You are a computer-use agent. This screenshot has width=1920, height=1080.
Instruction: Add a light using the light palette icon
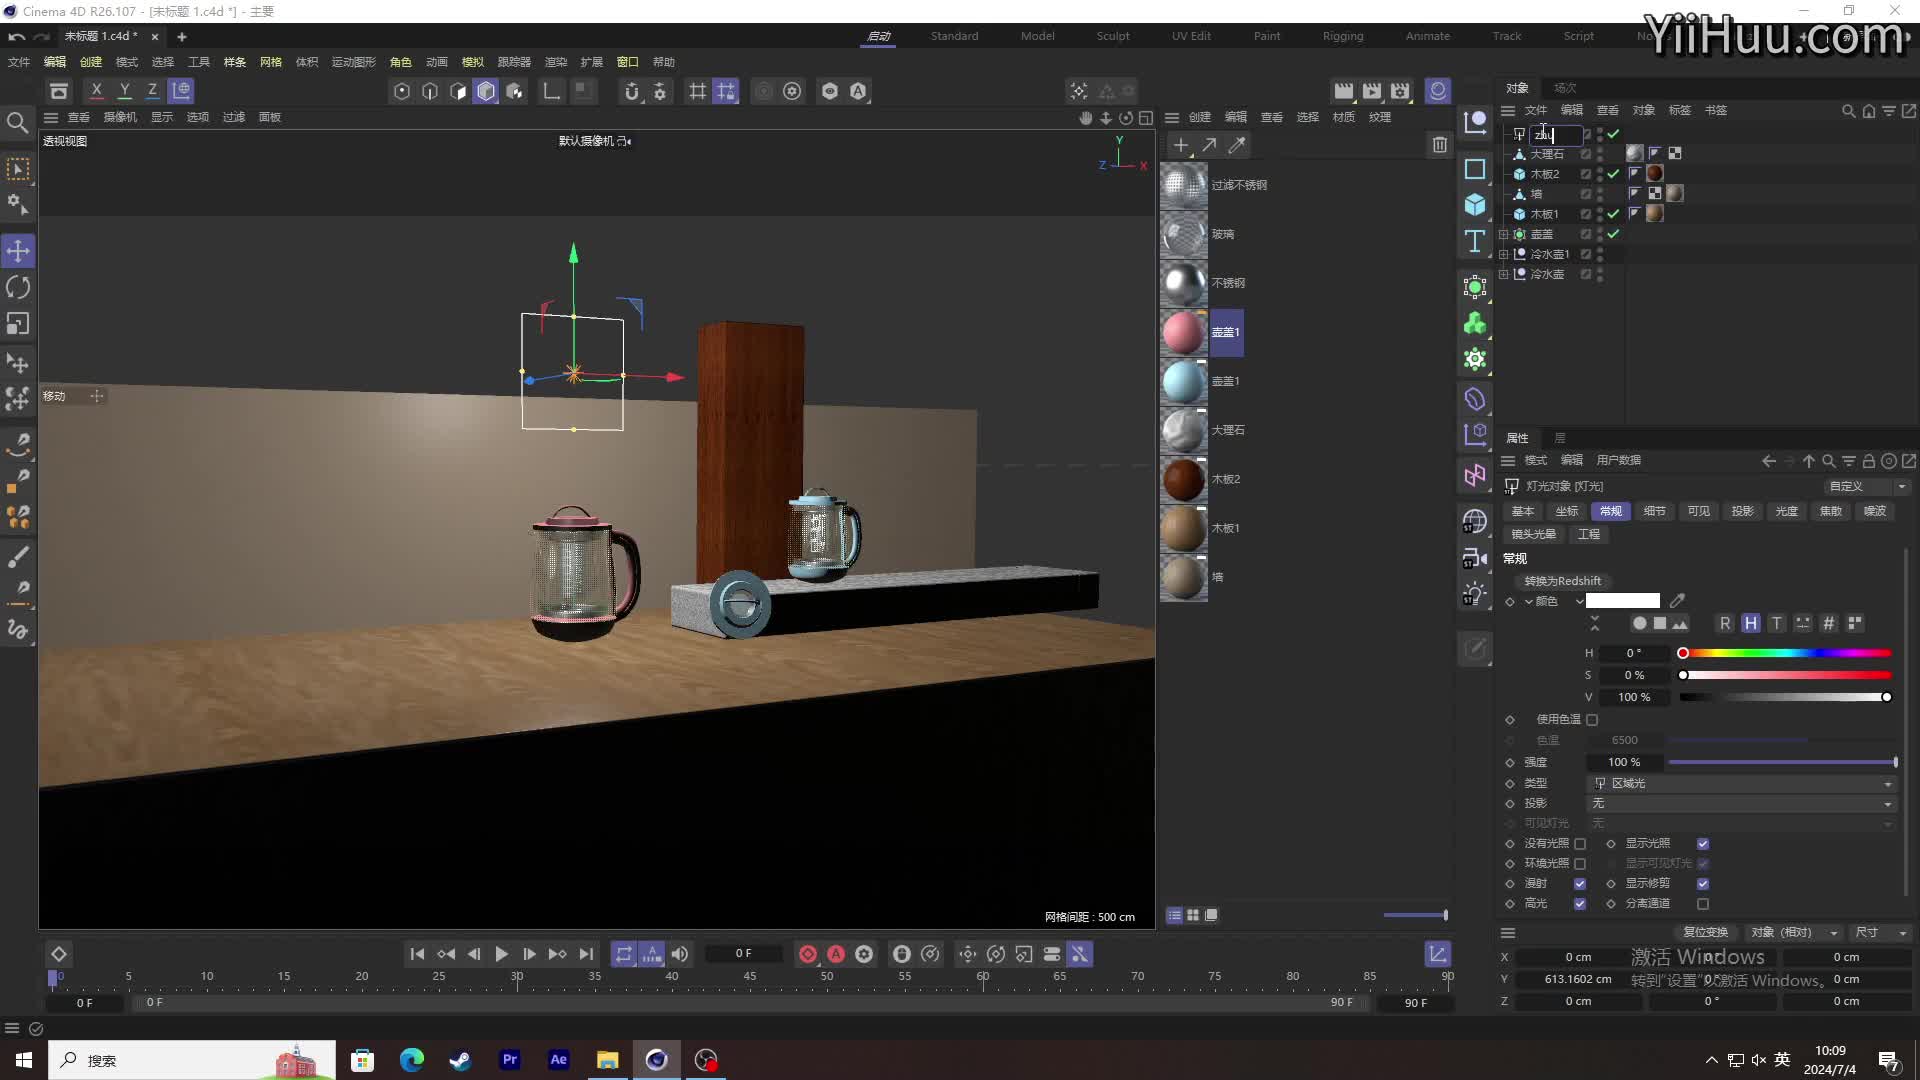1475,594
